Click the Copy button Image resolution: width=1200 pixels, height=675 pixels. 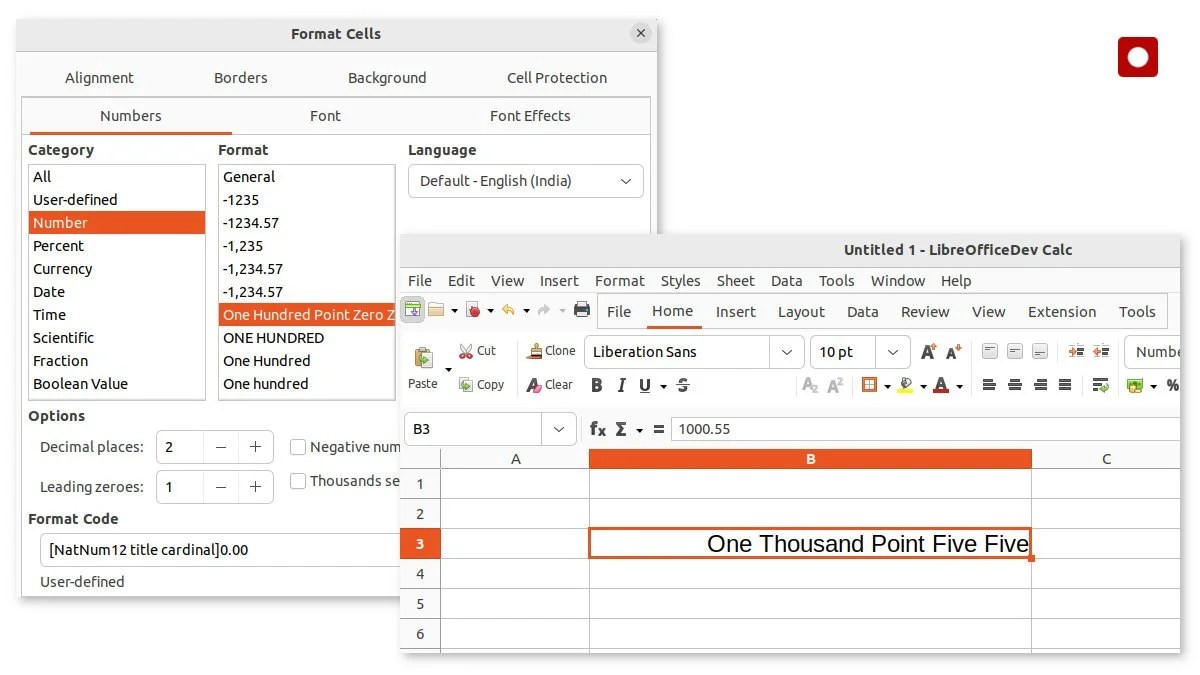(x=483, y=384)
